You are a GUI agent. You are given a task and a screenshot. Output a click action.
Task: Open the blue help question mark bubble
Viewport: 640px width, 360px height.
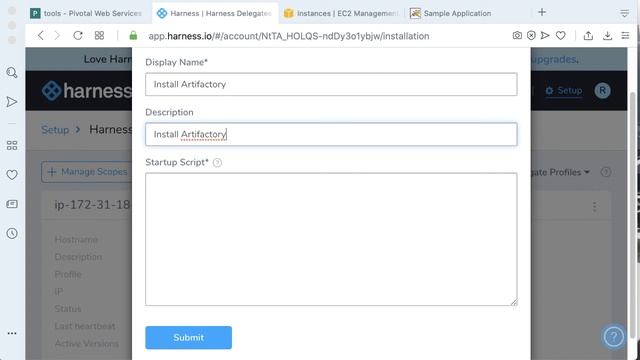point(613,337)
